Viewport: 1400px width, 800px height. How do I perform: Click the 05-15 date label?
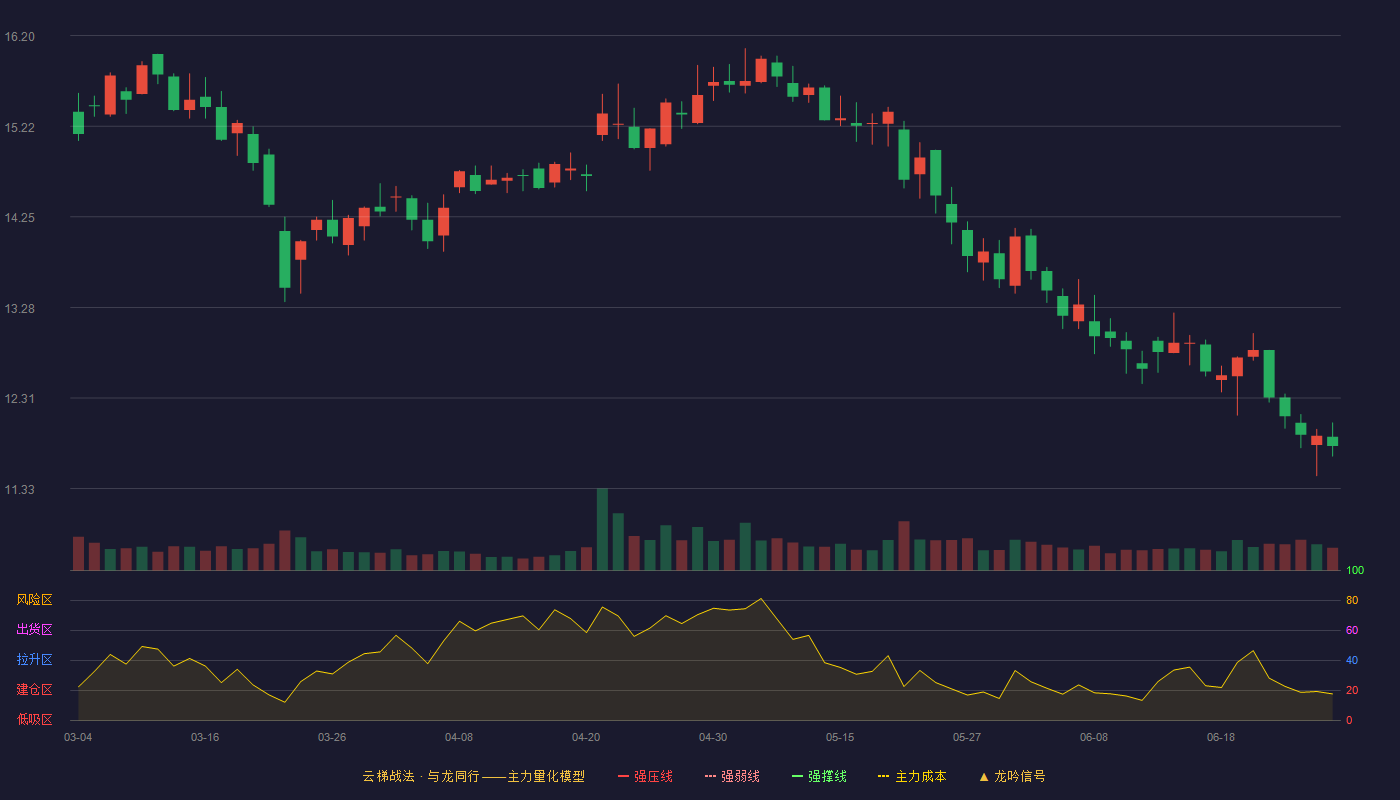(840, 737)
